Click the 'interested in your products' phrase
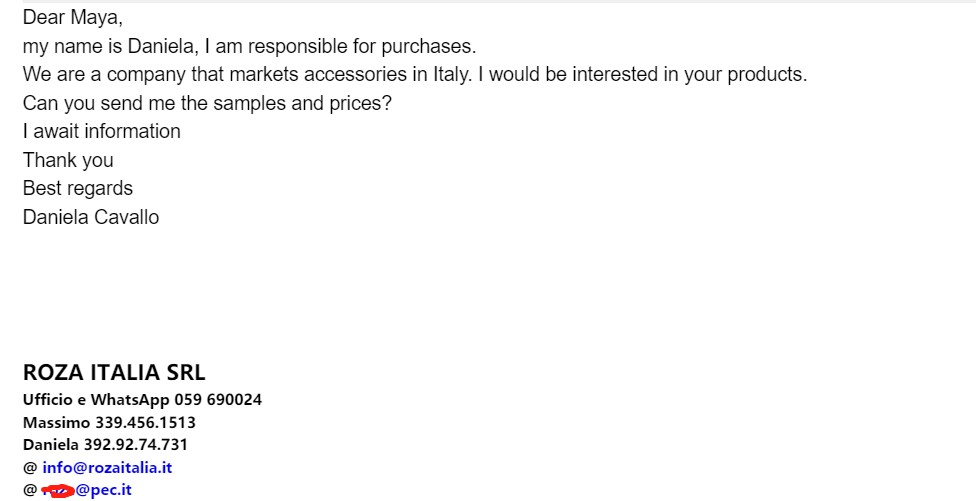This screenshot has width=976, height=501. coord(689,75)
